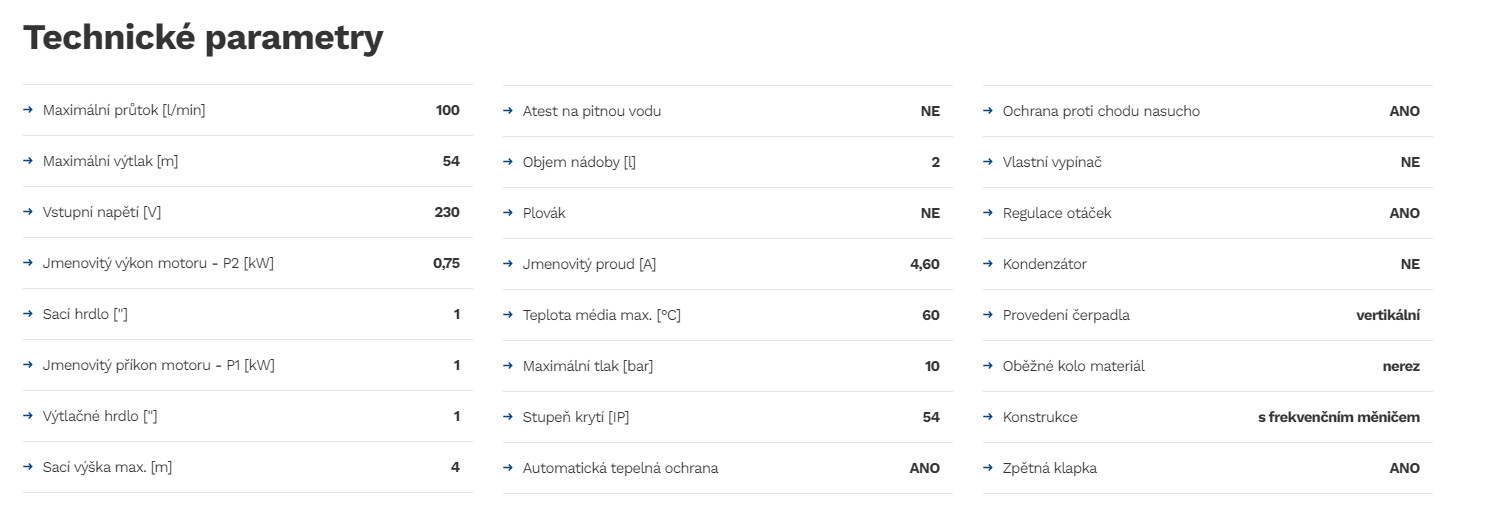Screen dimensions: 1487x518
Task: Click the arrow icon next to Plovák
Action: (508, 213)
